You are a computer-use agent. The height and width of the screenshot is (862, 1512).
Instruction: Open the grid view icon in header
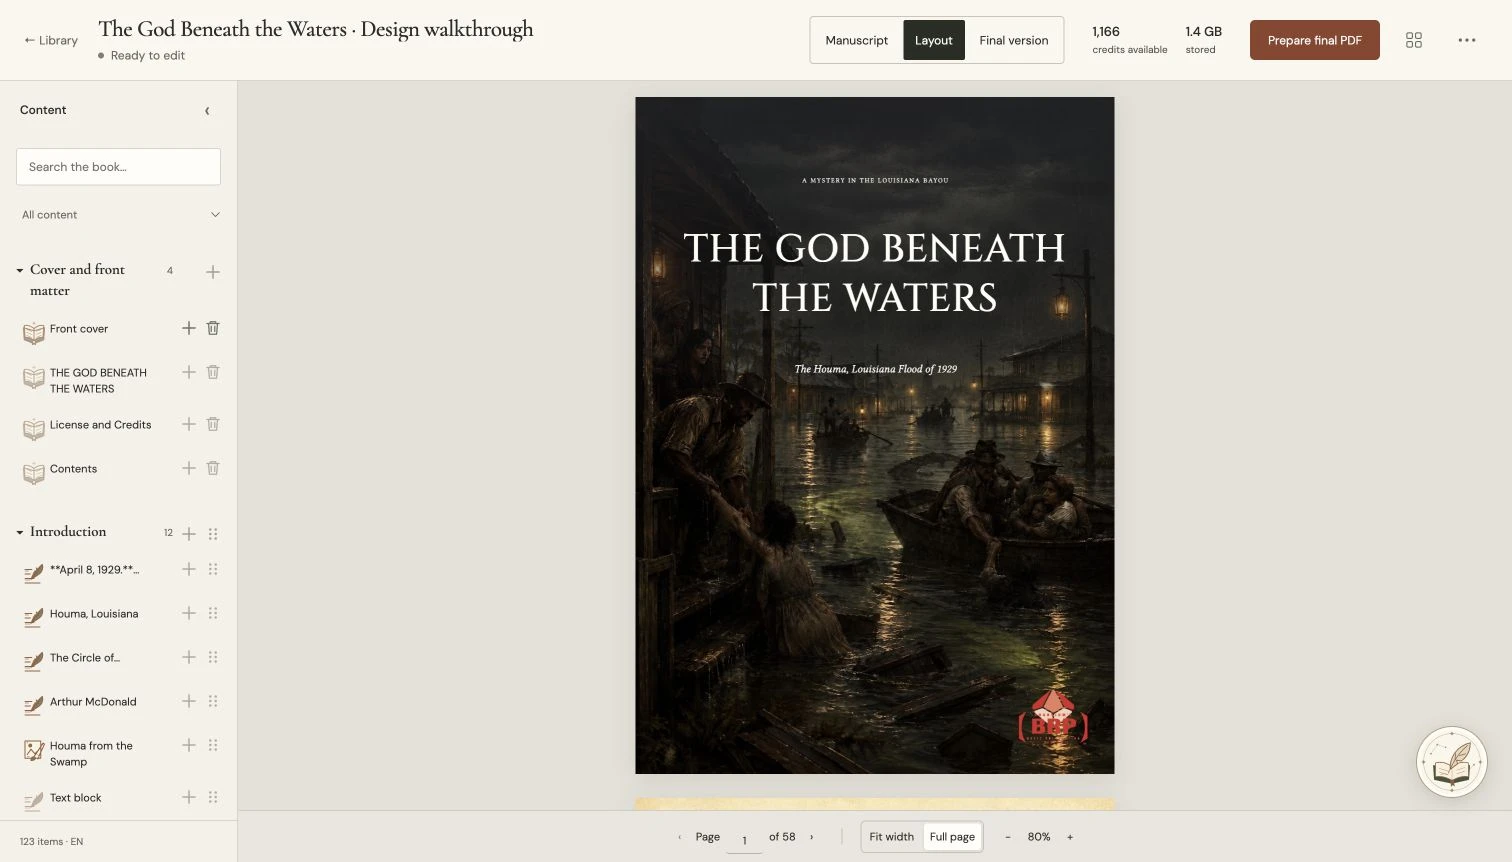coord(1414,40)
